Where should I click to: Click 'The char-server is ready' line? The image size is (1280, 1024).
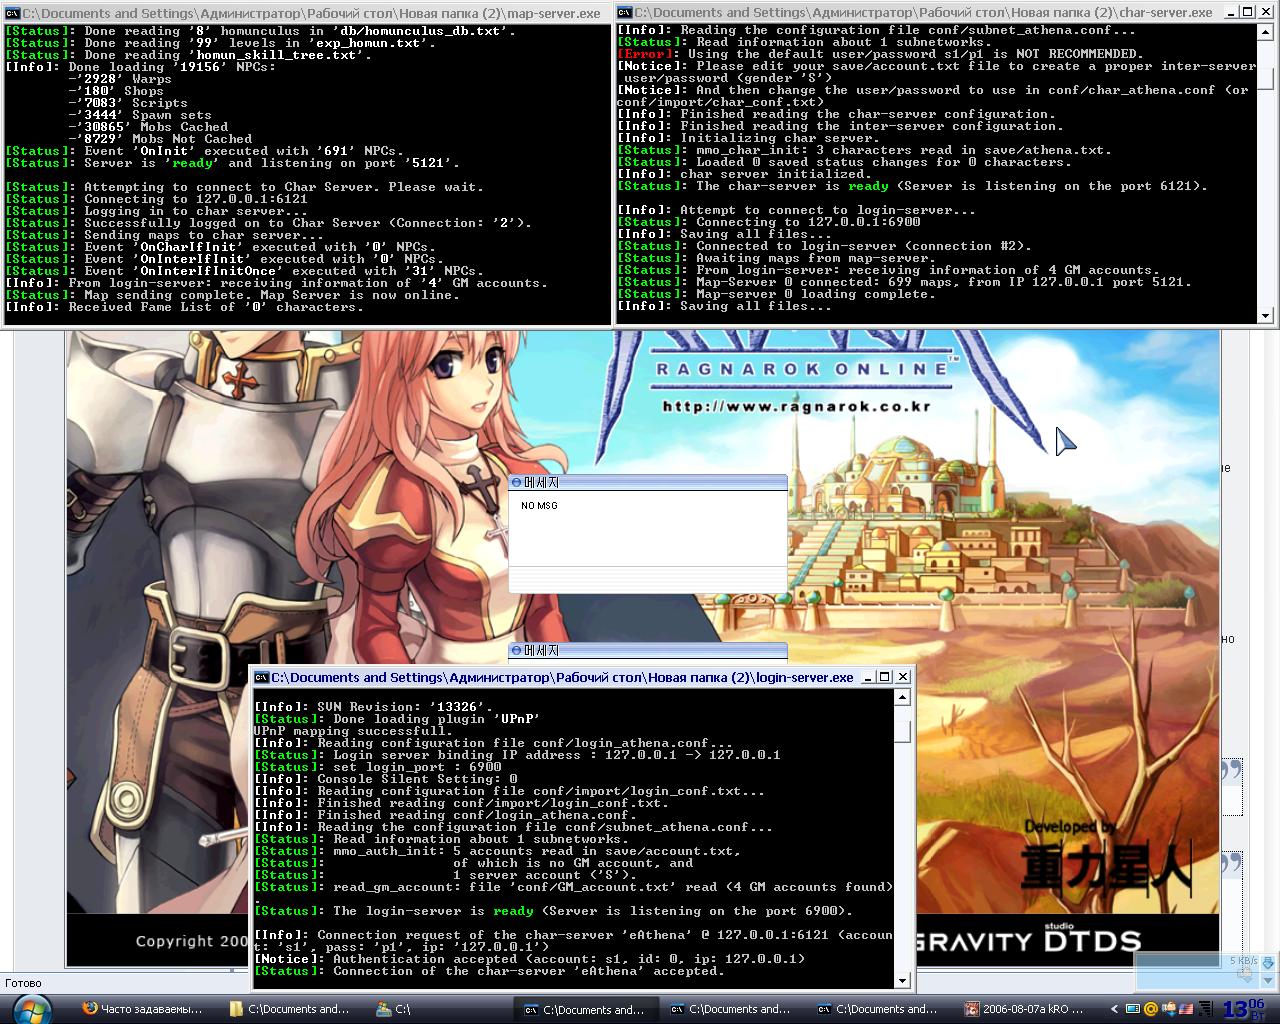tap(912, 186)
